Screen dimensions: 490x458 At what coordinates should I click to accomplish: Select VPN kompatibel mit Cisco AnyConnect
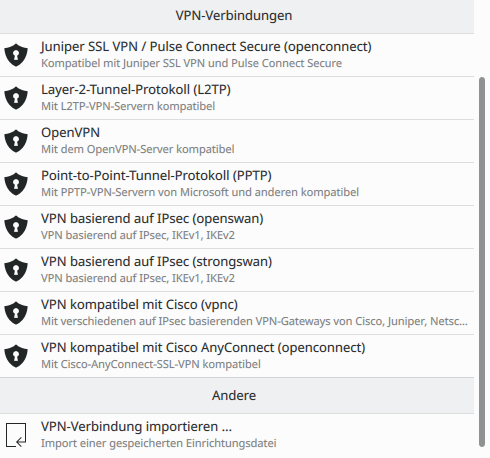click(x=237, y=356)
